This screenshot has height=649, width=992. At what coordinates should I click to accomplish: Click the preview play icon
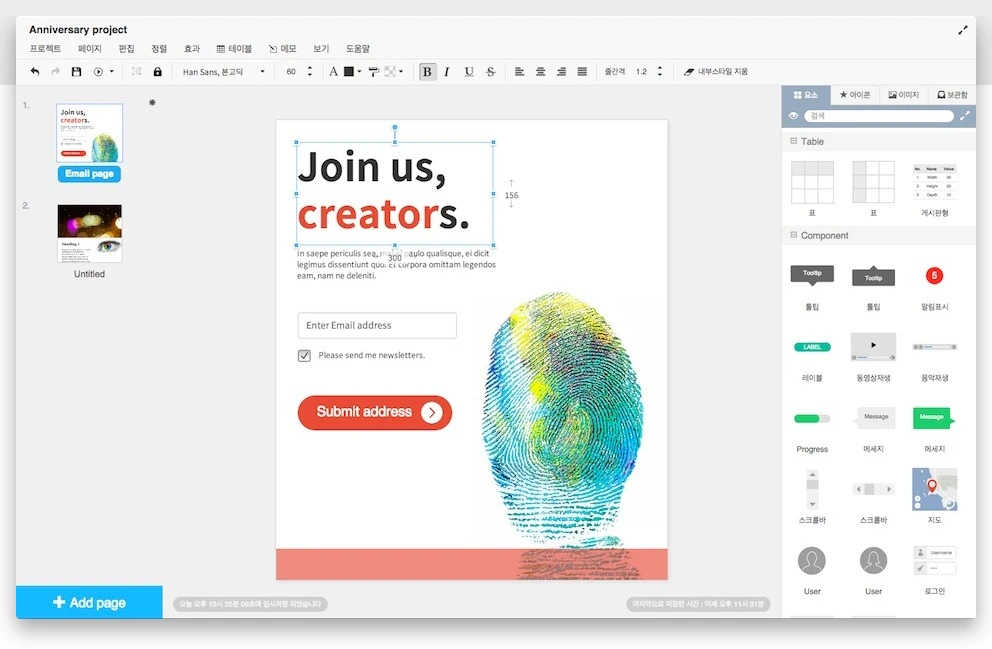point(98,71)
